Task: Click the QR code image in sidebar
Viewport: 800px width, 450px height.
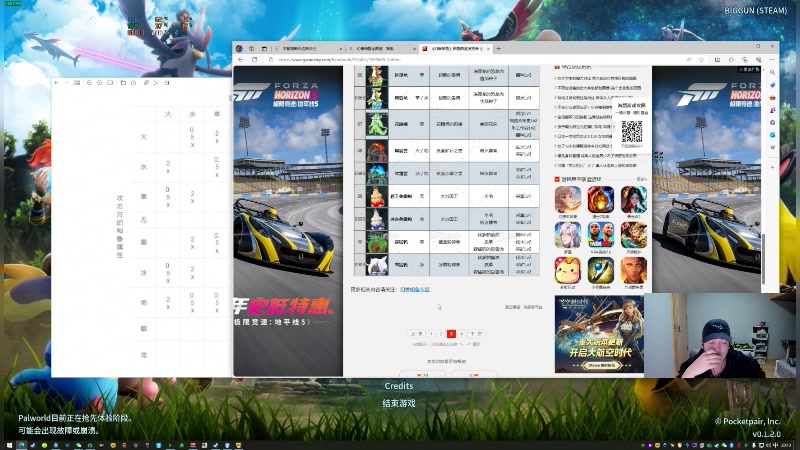Action: pos(632,132)
